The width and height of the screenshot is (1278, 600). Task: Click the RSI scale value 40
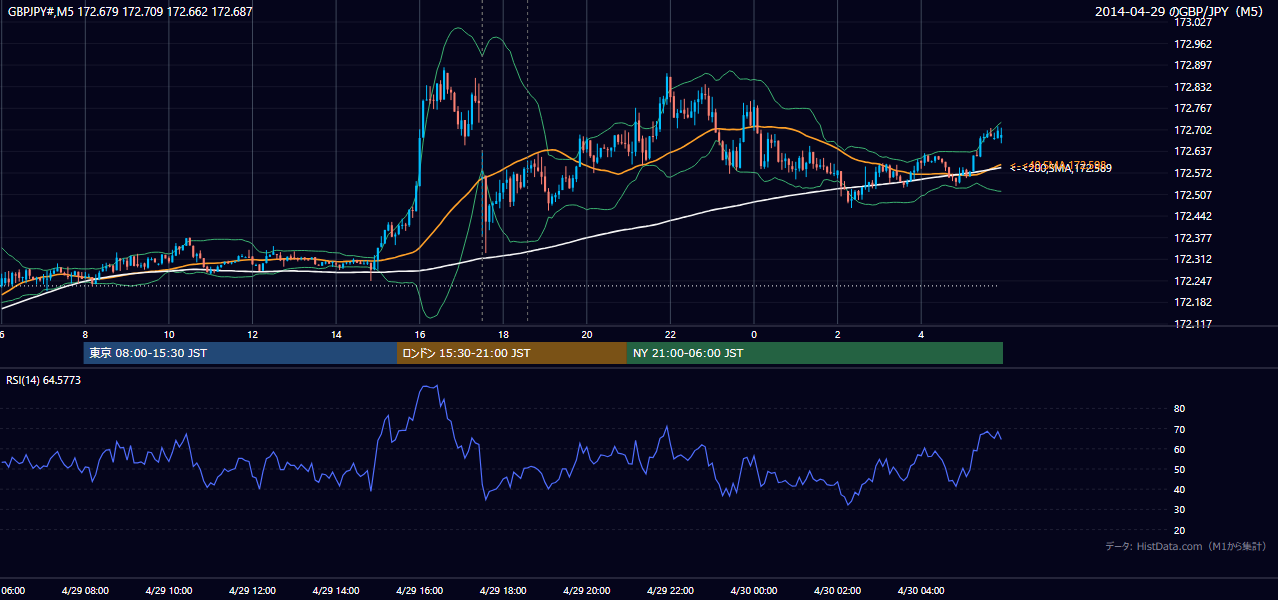1180,490
